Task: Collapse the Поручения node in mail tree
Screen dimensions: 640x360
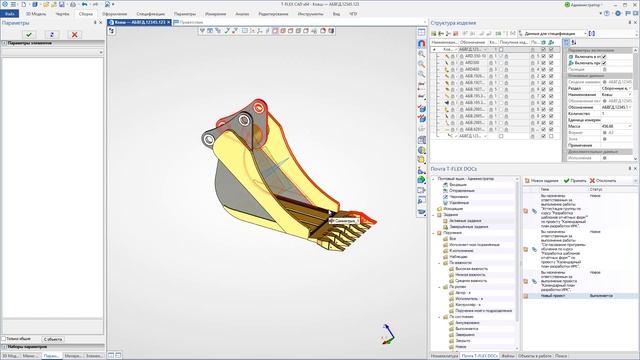Action: pos(434,233)
